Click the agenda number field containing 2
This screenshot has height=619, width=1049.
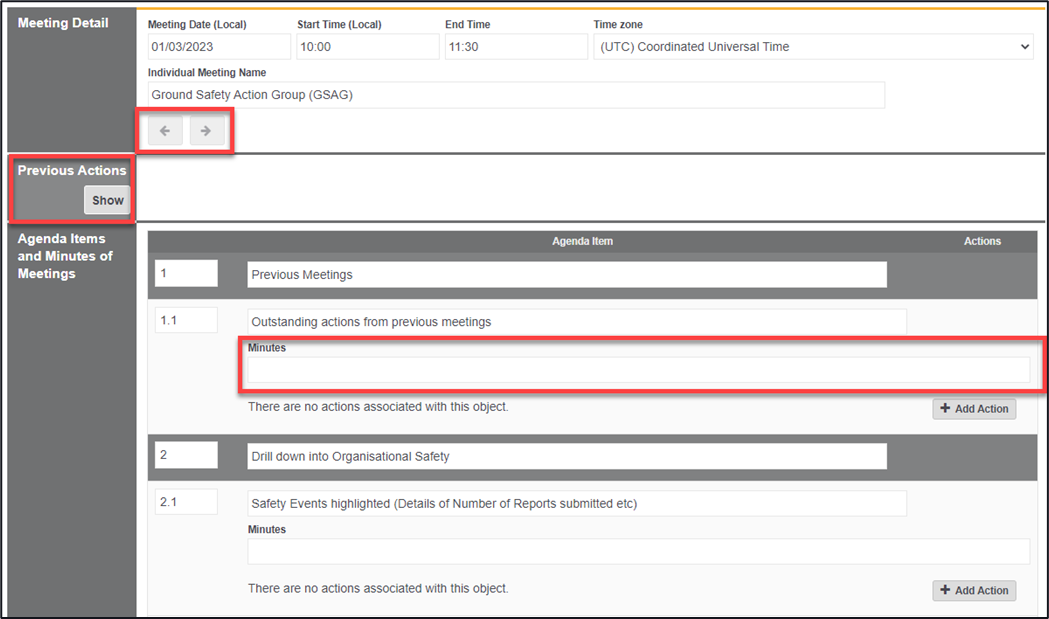[x=186, y=455]
